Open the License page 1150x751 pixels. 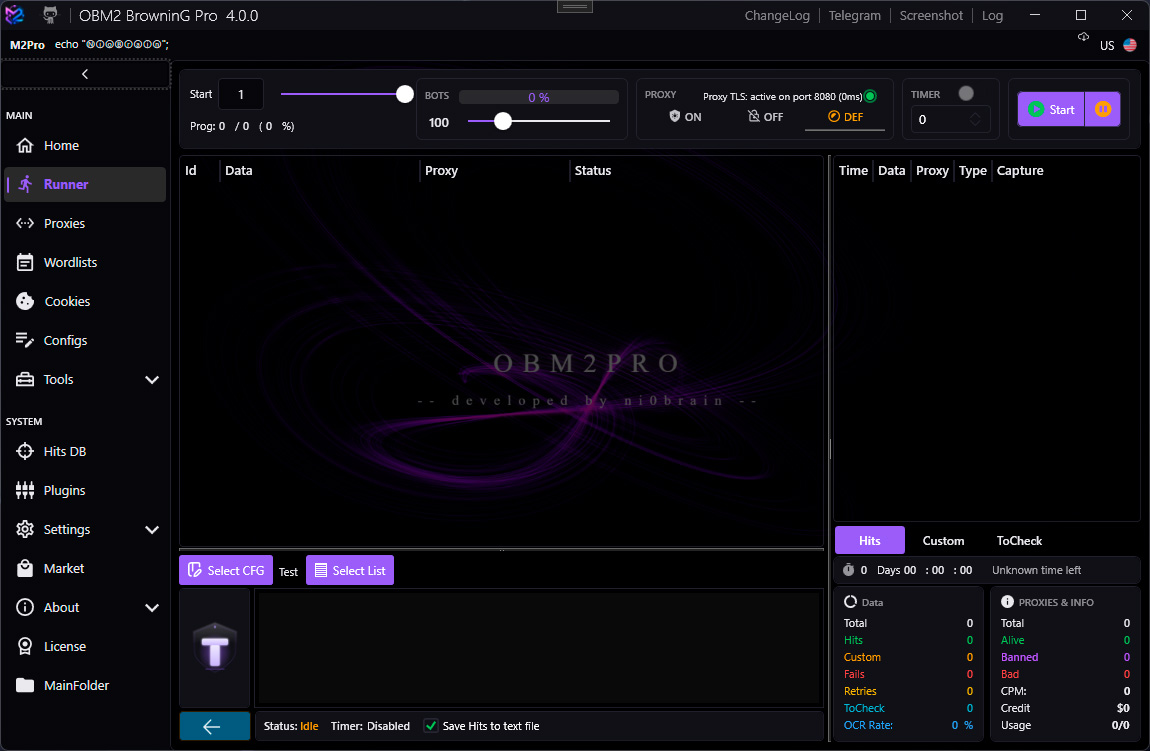(x=84, y=646)
